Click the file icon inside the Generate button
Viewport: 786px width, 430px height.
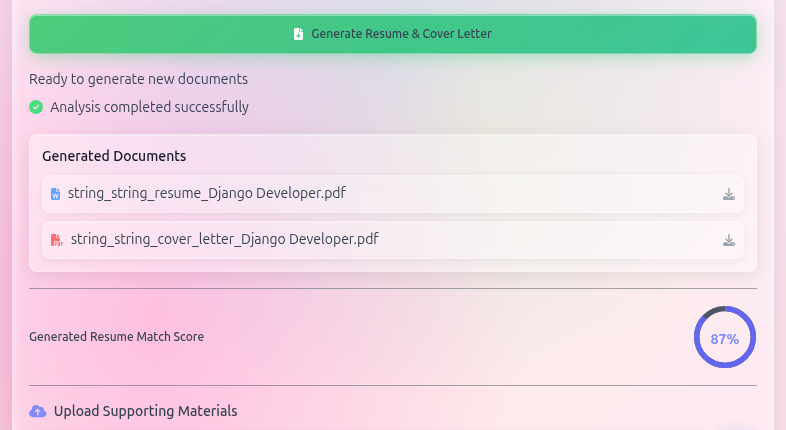click(x=298, y=34)
